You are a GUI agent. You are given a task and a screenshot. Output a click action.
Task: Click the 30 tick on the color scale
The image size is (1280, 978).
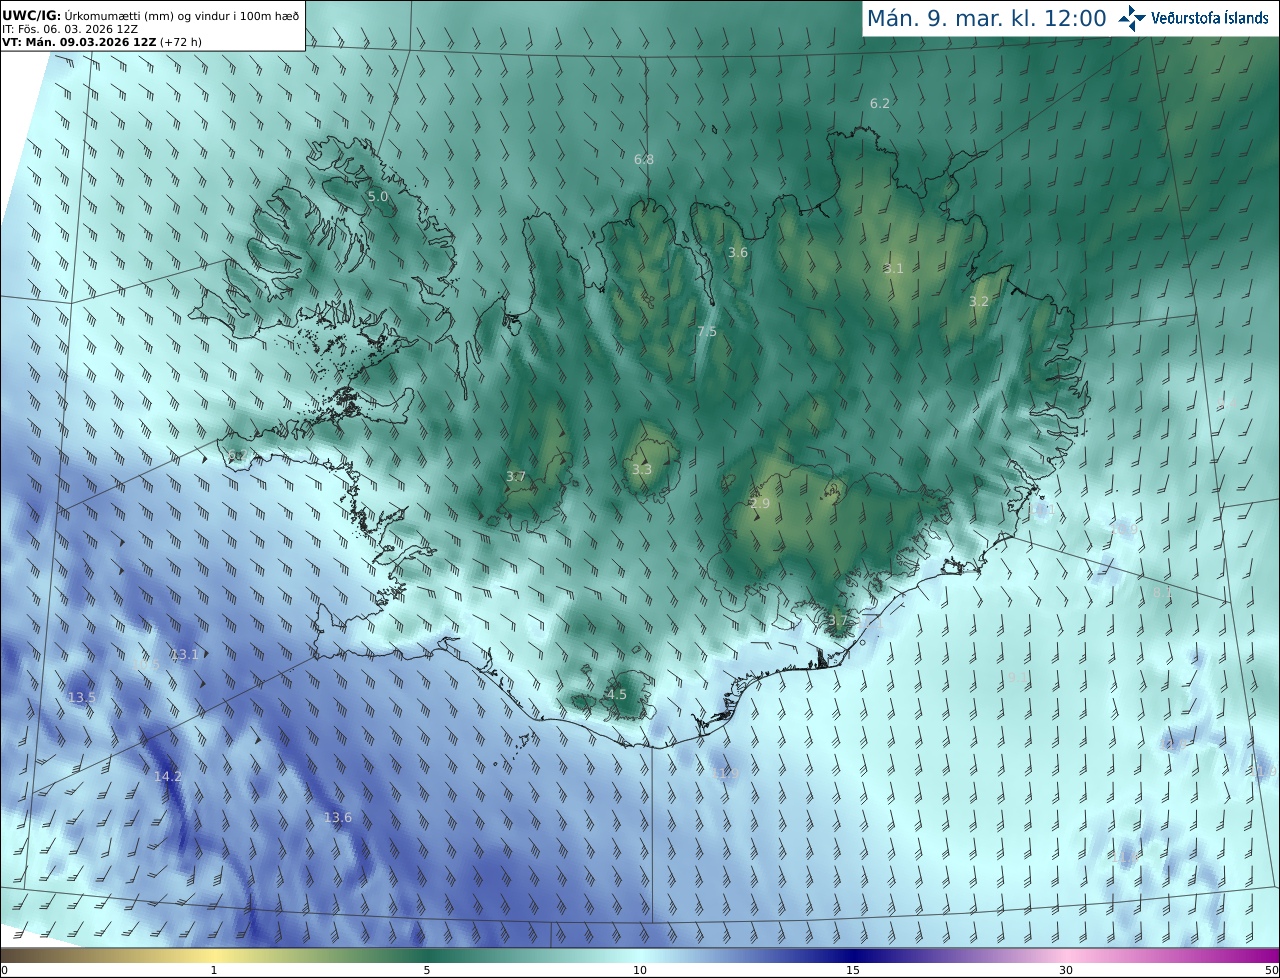coord(1066,970)
